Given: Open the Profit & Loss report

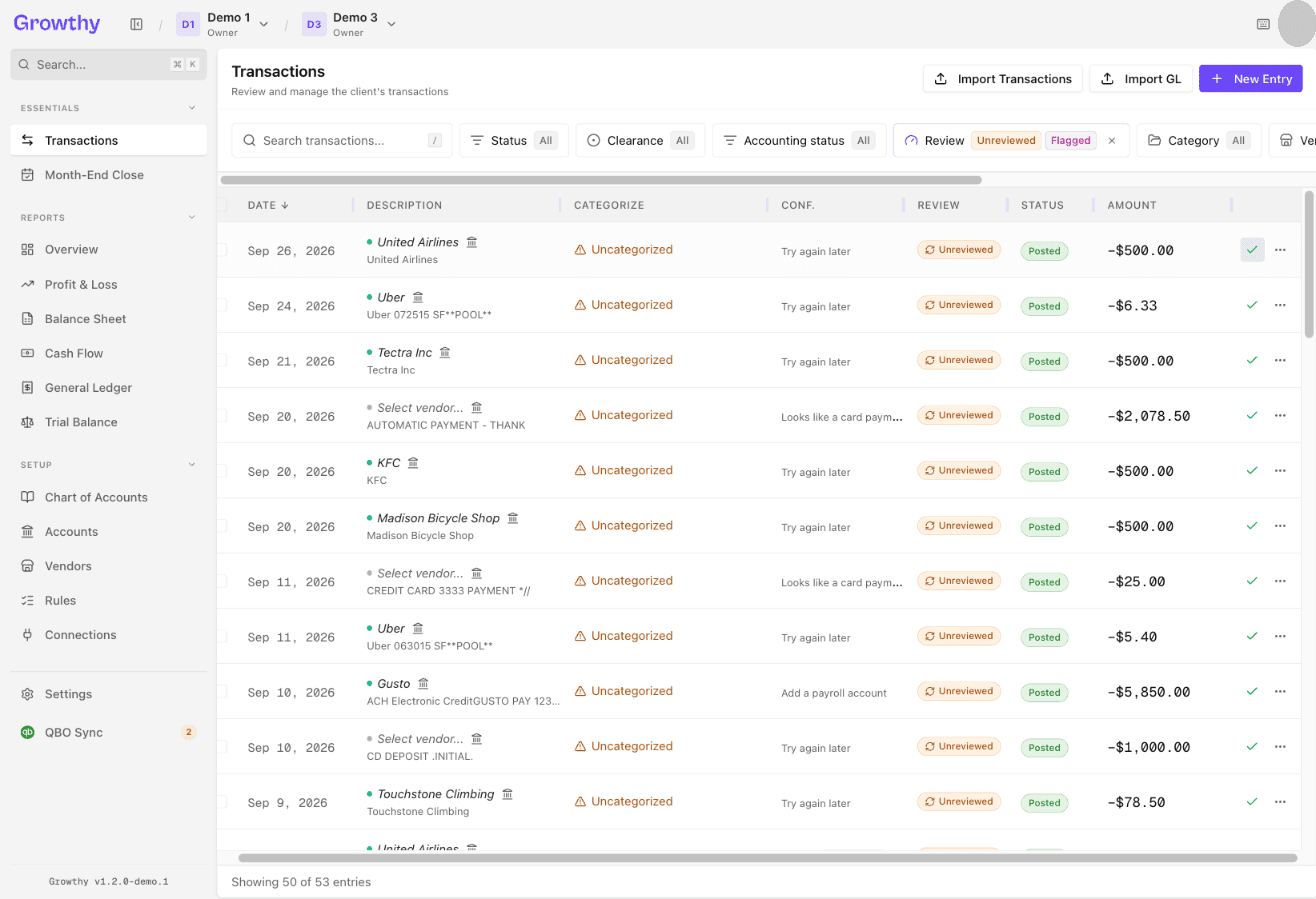Looking at the screenshot, I should pyautogui.click(x=109, y=284).
